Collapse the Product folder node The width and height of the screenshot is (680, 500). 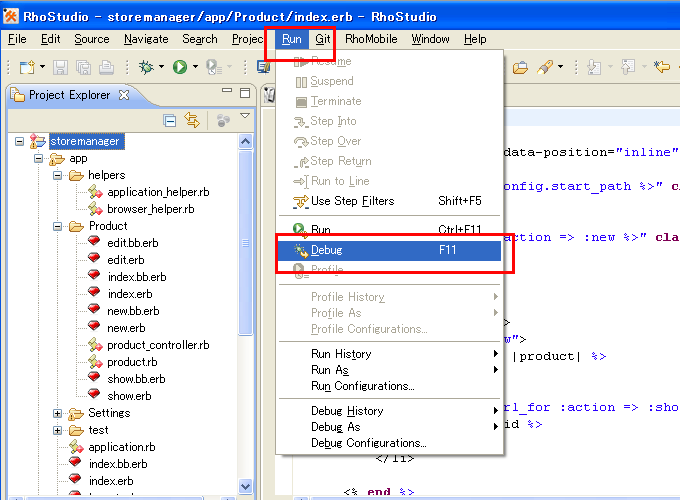coord(57,226)
